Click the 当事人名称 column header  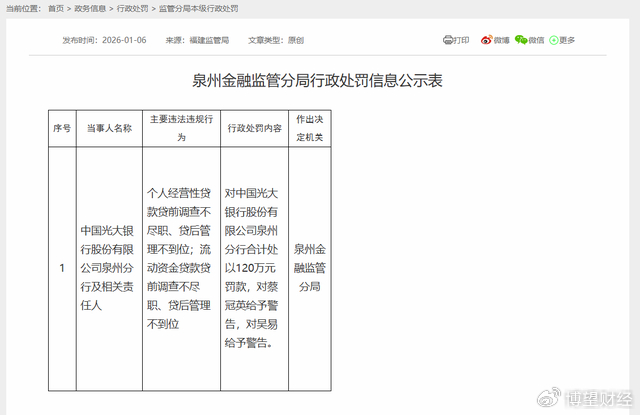tap(109, 128)
